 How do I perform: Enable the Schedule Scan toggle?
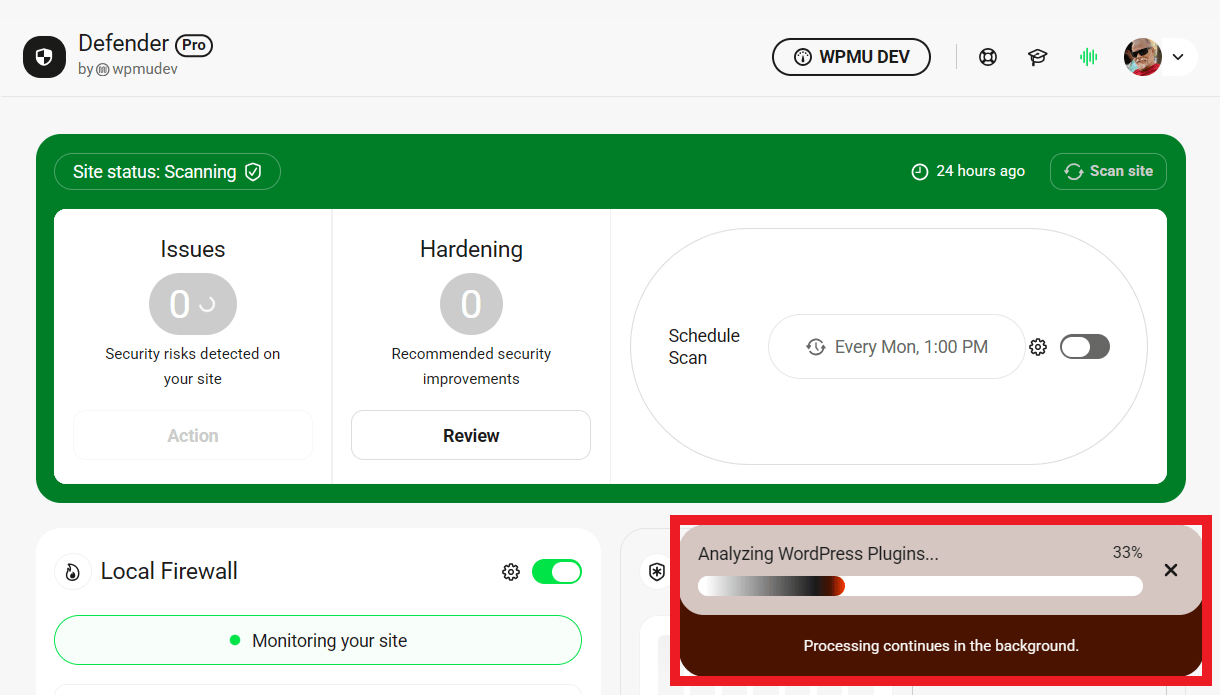click(1085, 347)
